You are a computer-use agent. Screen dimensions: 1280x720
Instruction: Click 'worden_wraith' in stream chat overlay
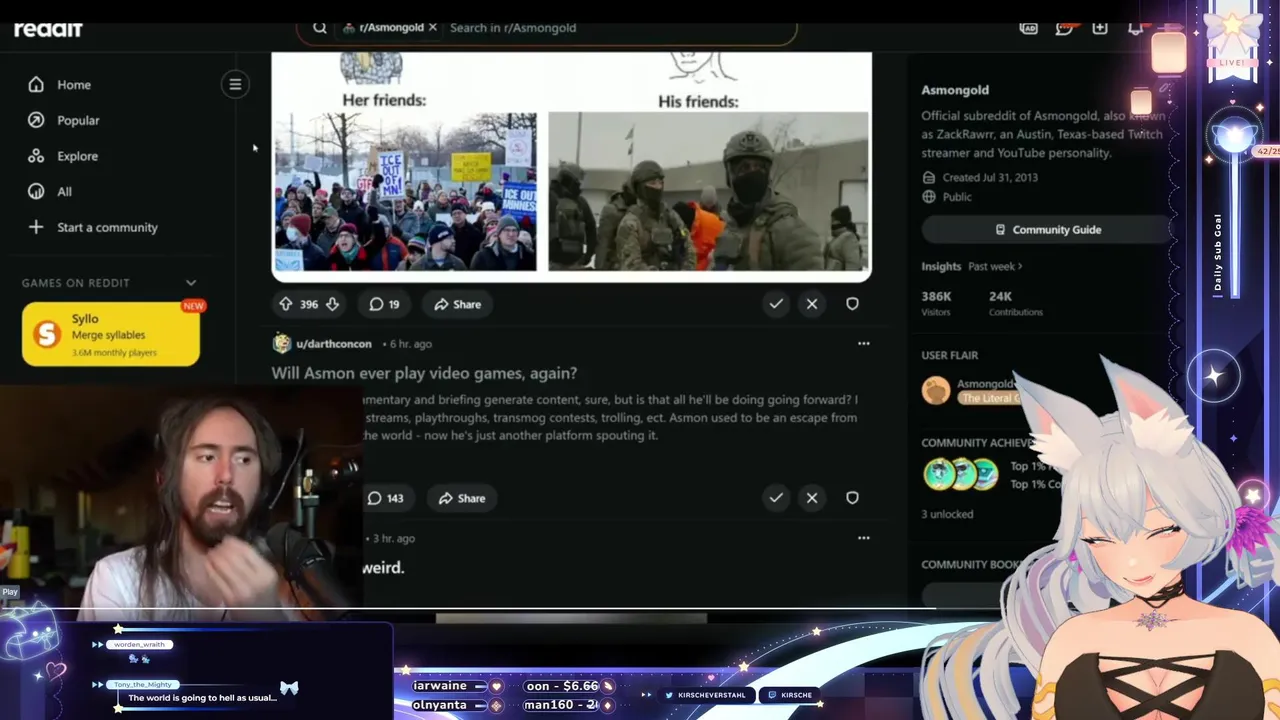[139, 645]
